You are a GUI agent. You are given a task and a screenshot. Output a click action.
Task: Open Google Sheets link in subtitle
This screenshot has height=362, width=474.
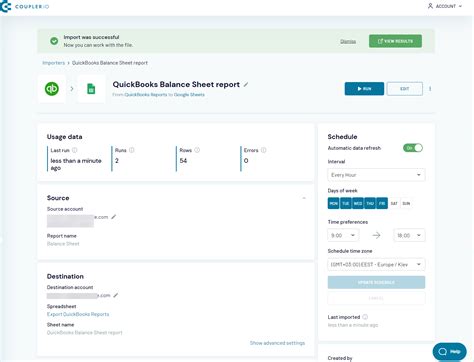click(189, 95)
